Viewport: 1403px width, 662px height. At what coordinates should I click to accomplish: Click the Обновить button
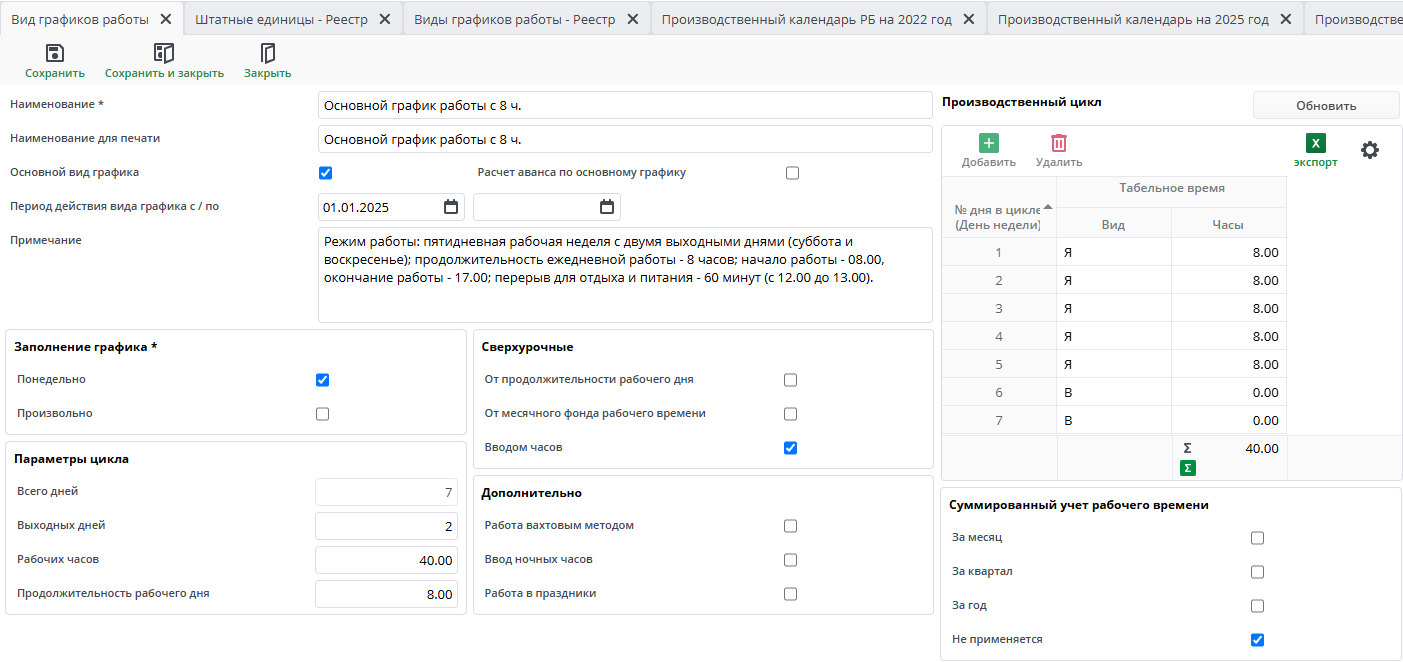(x=1326, y=106)
